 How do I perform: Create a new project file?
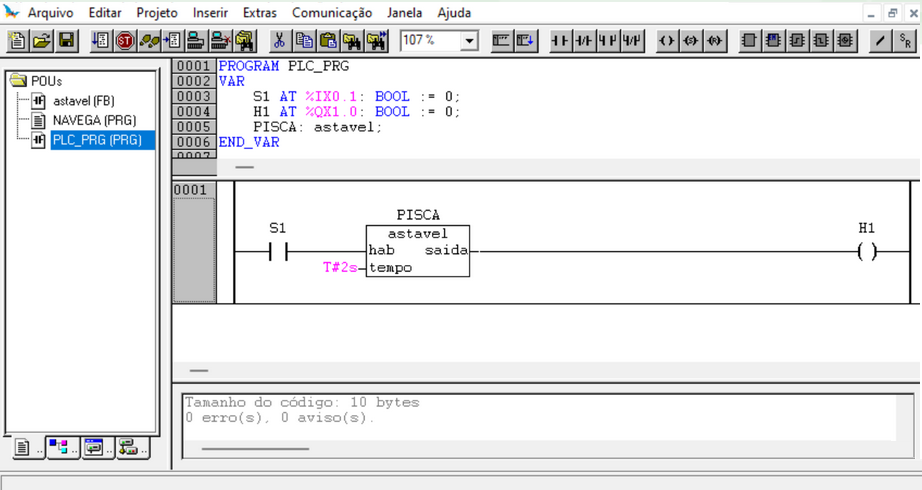click(18, 41)
